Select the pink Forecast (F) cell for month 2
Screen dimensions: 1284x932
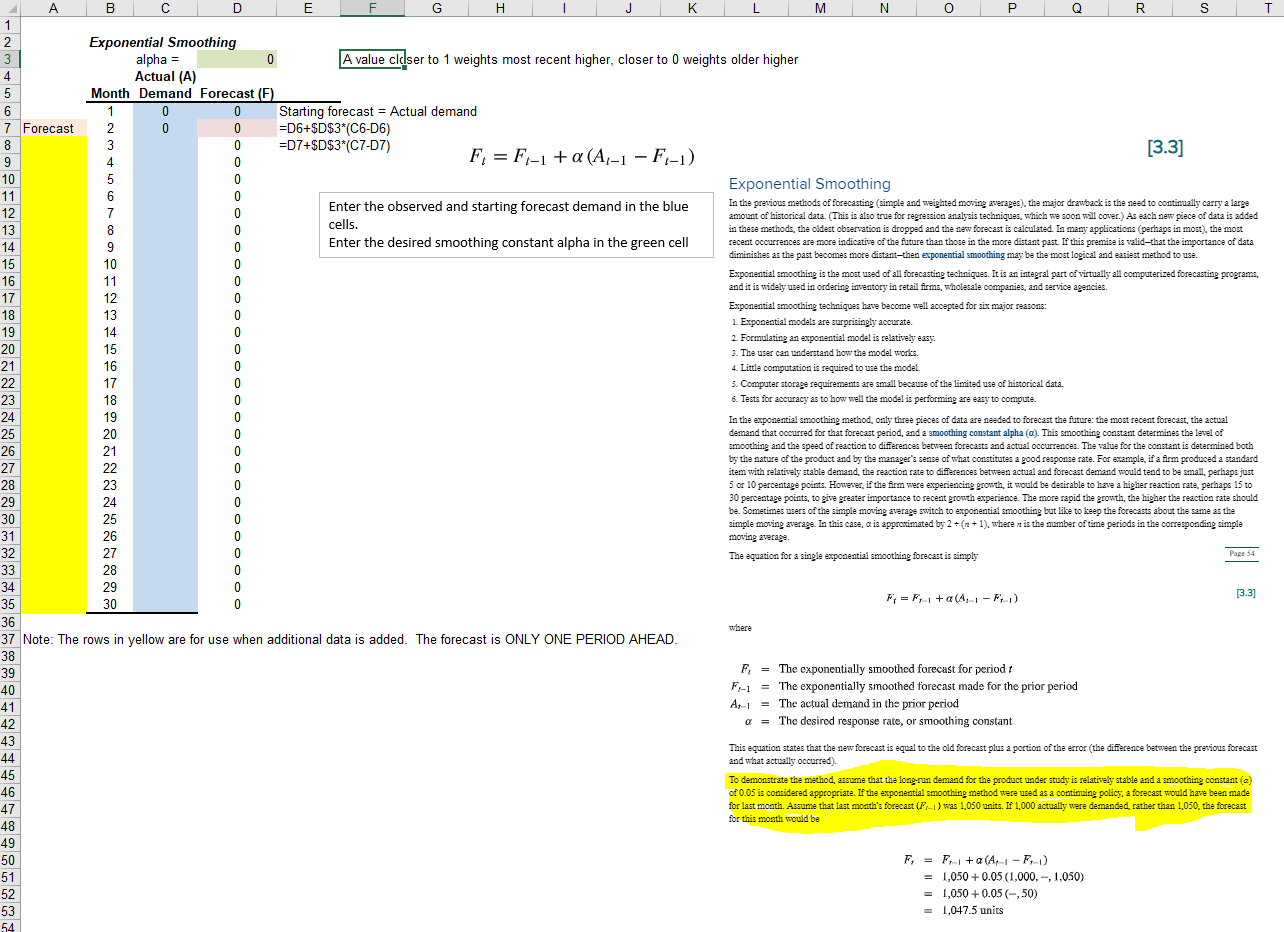point(236,128)
